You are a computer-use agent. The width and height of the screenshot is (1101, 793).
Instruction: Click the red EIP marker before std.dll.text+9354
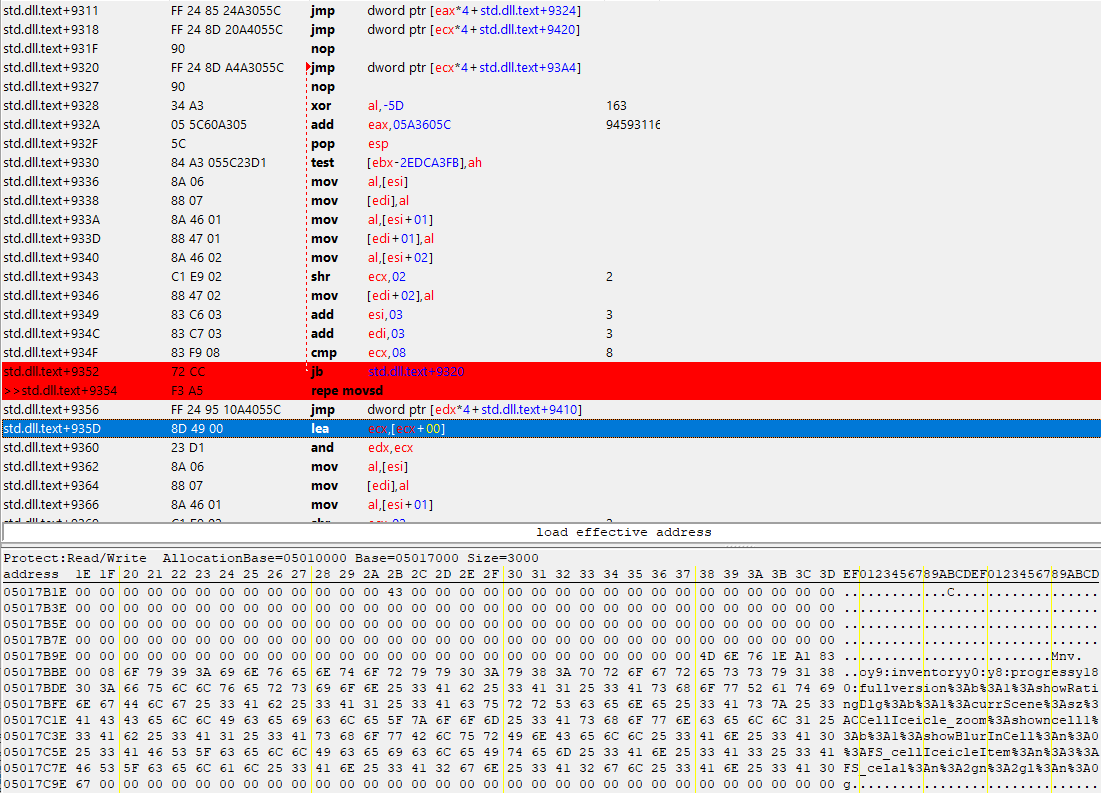(x=12, y=391)
